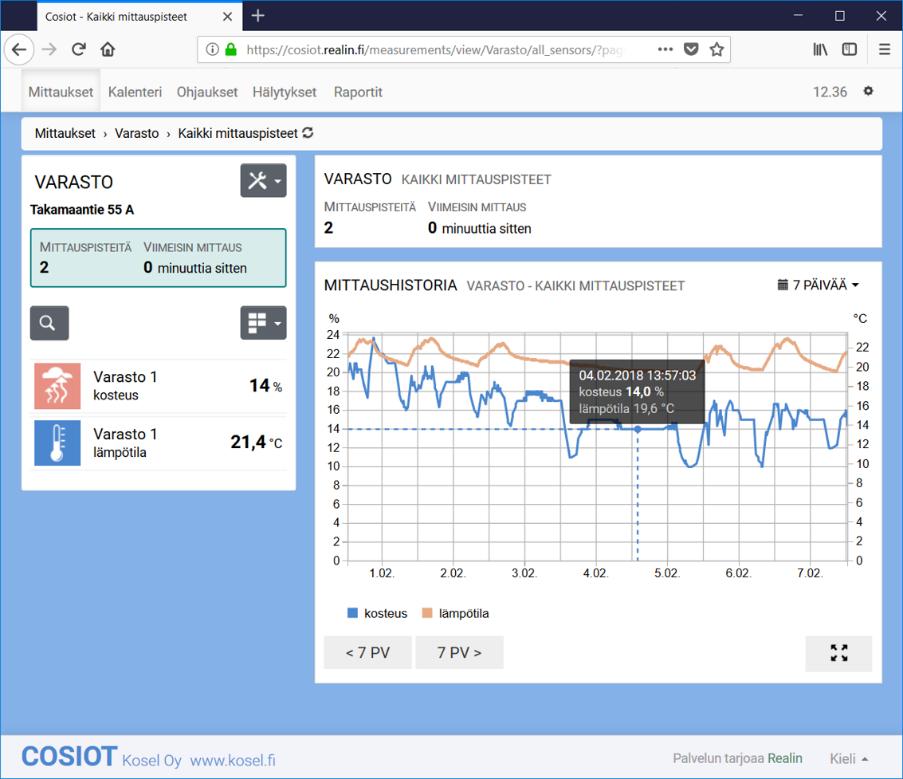Select the green Mittauspisteitä summary card
This screenshot has width=903, height=779.
tap(158, 258)
